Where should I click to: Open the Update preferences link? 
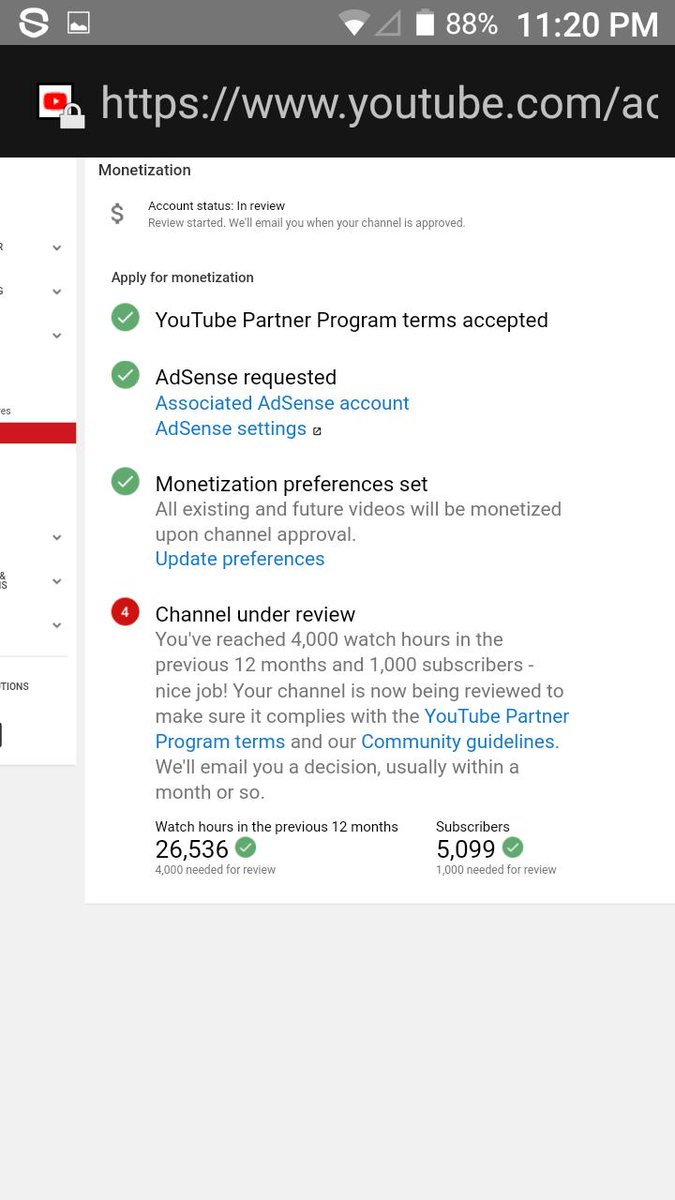pos(240,559)
